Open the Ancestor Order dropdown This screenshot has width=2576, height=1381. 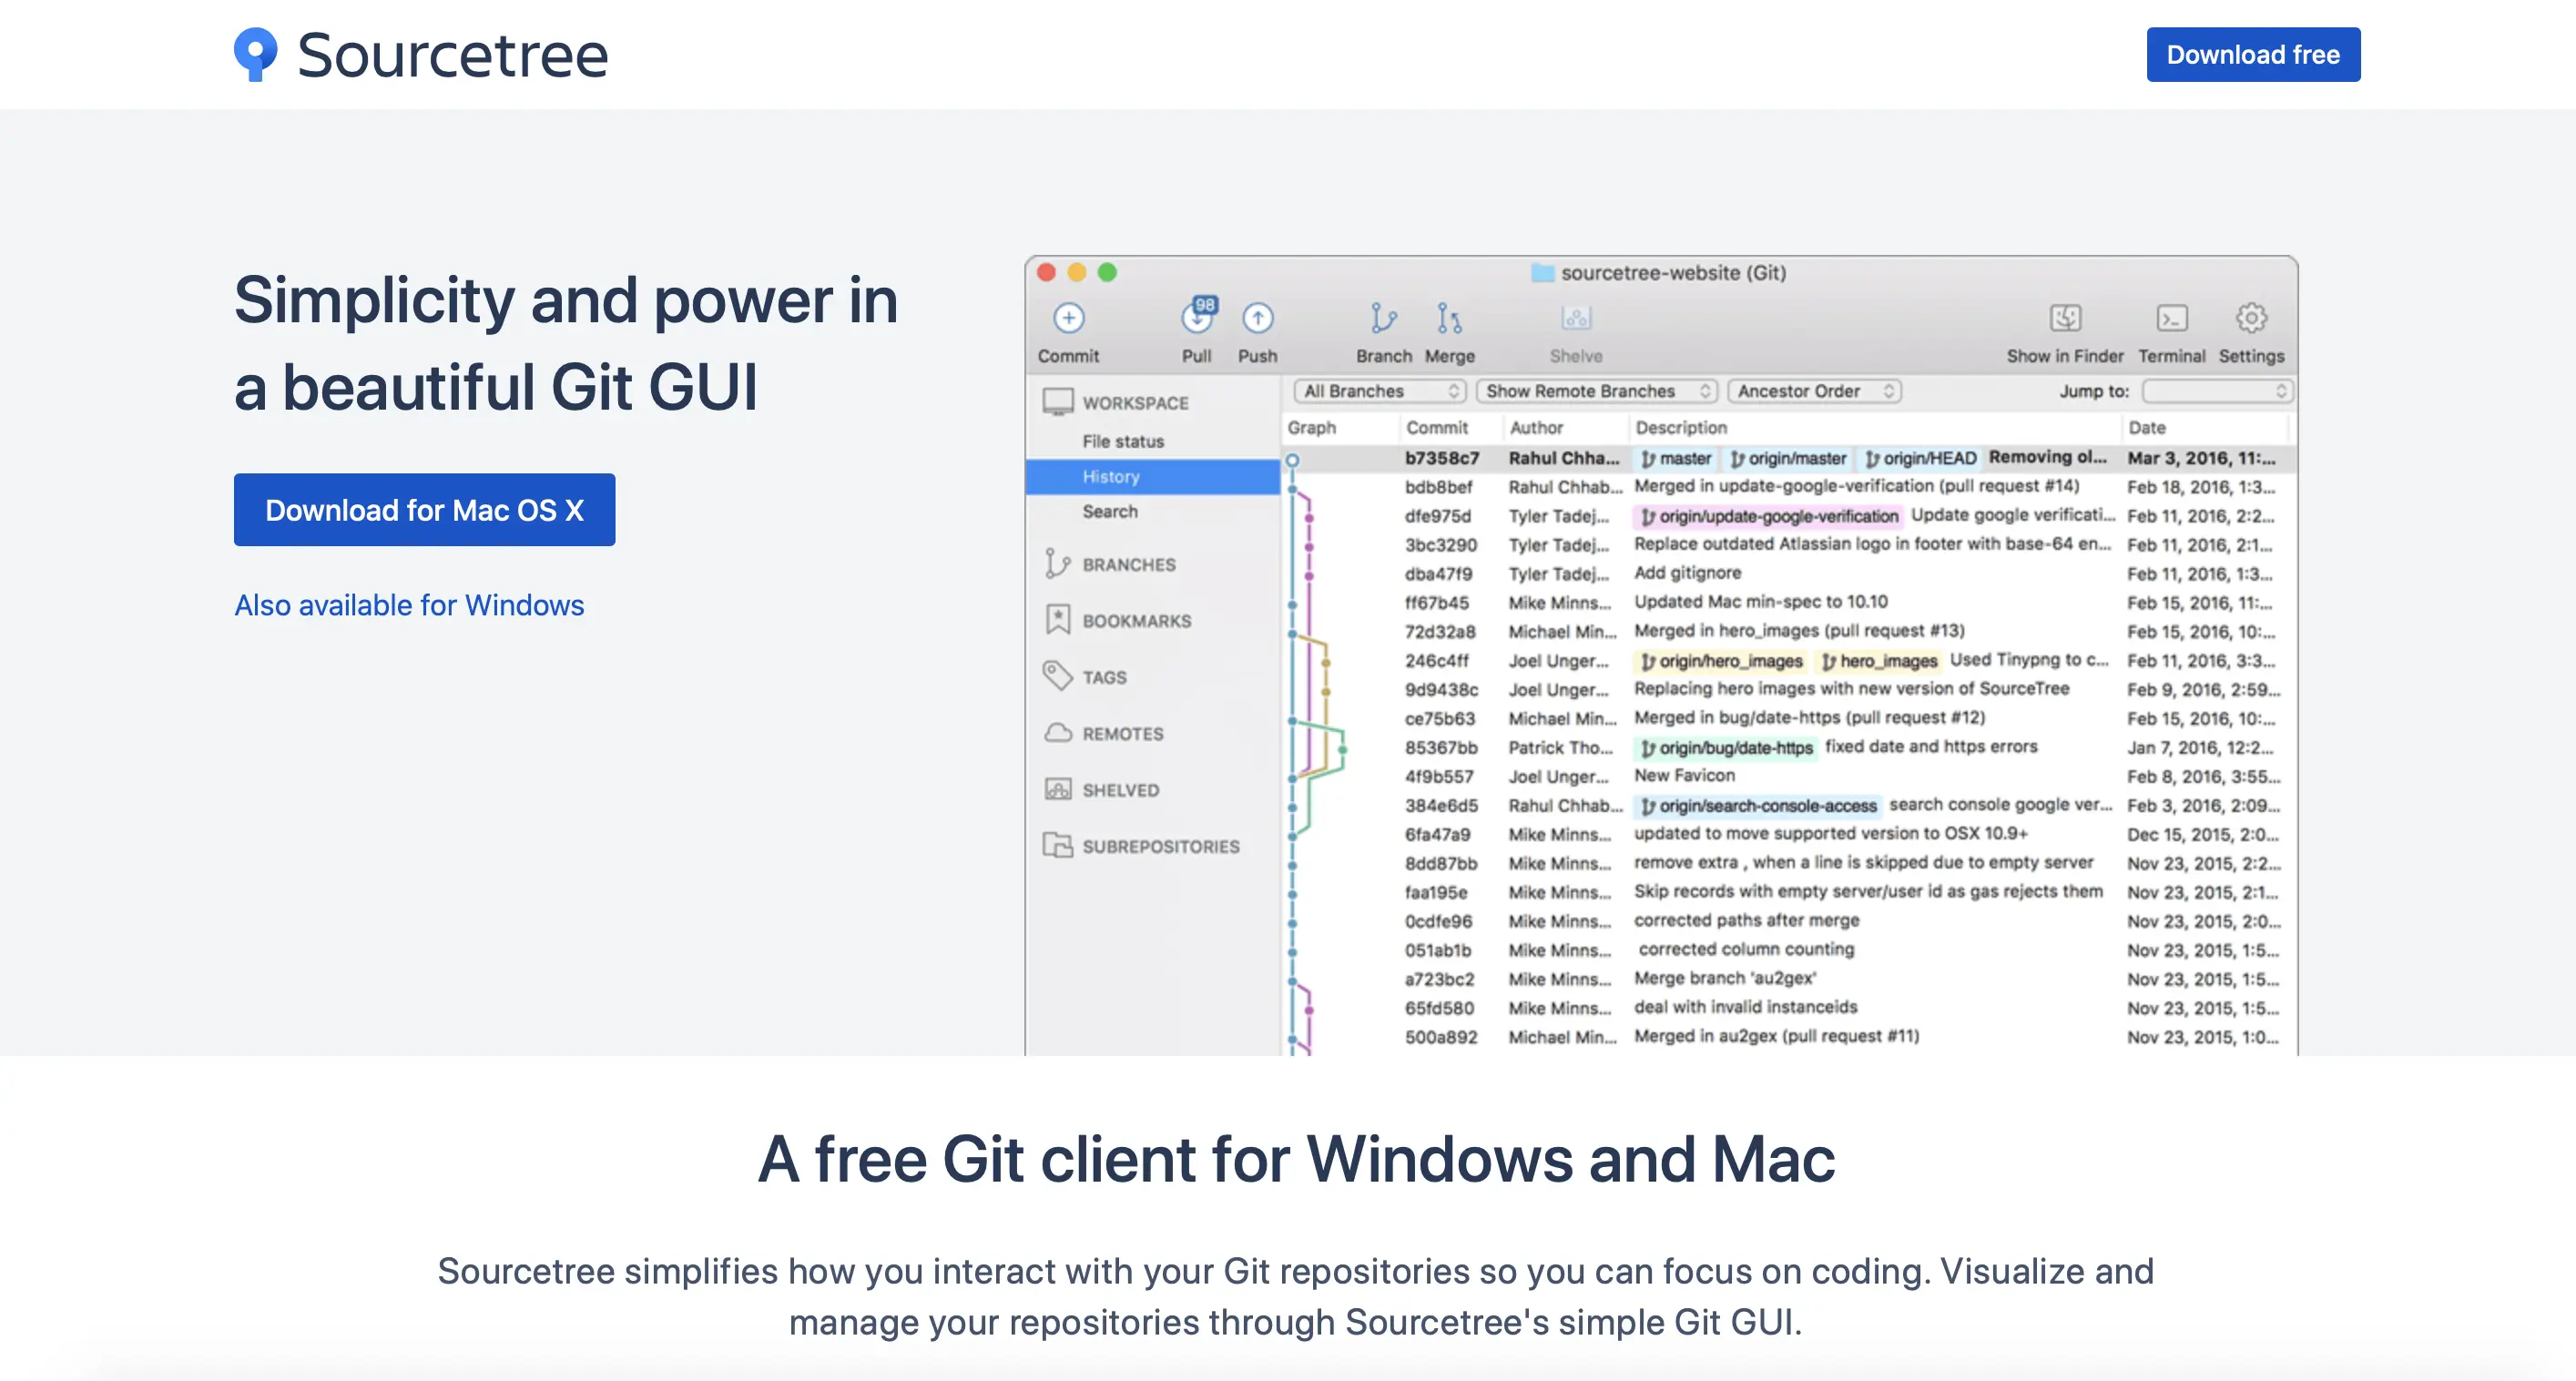(1814, 391)
